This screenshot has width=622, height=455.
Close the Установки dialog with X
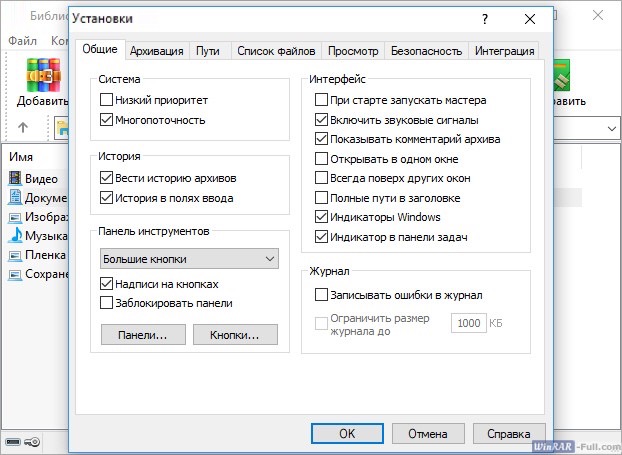pos(530,19)
